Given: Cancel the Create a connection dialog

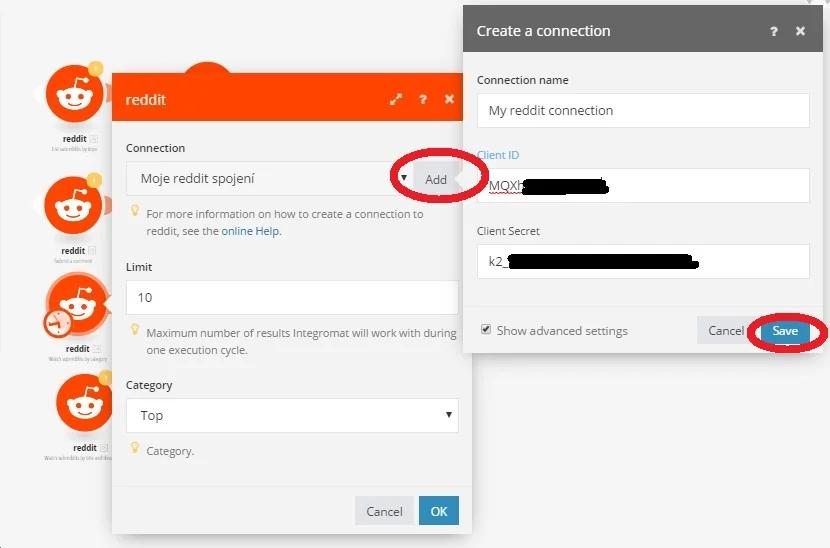Looking at the screenshot, I should pyautogui.click(x=726, y=330).
